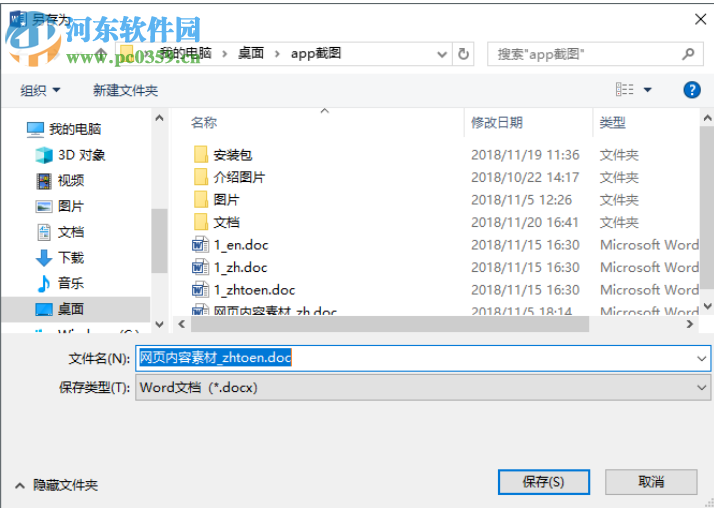Screen dimensions: 714x508
Task: Click the search magnifier icon
Action: [688, 54]
